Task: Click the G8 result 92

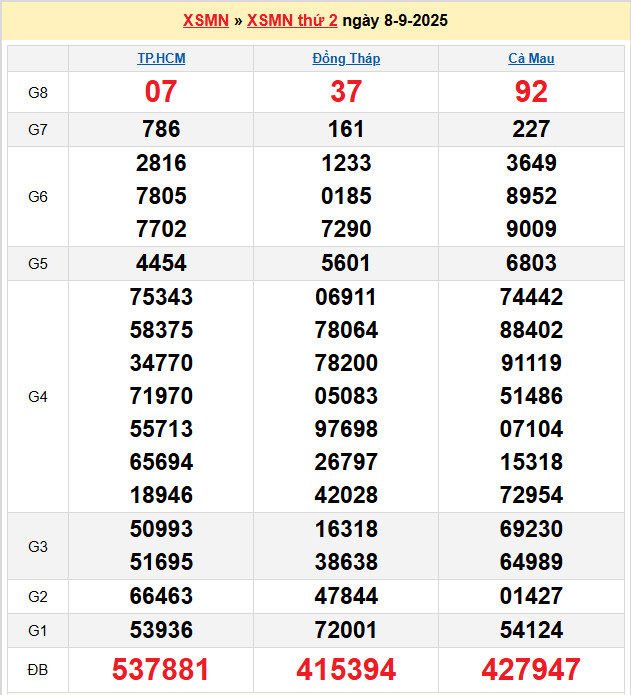Action: click(x=531, y=92)
